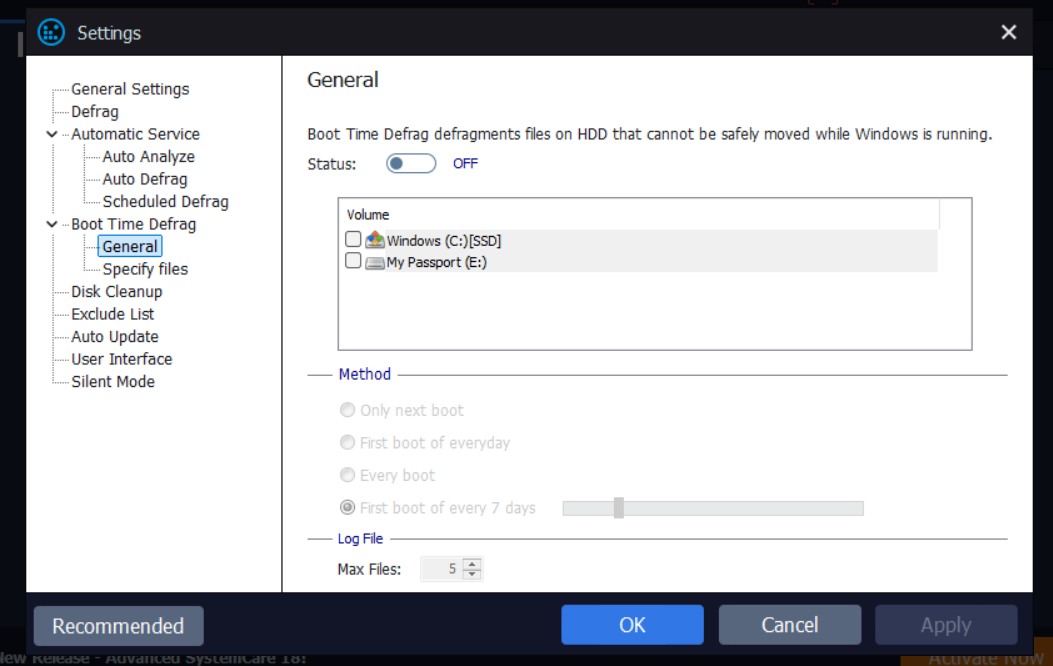Click the boot interval days slider handle
The image size is (1053, 666).
coord(619,508)
